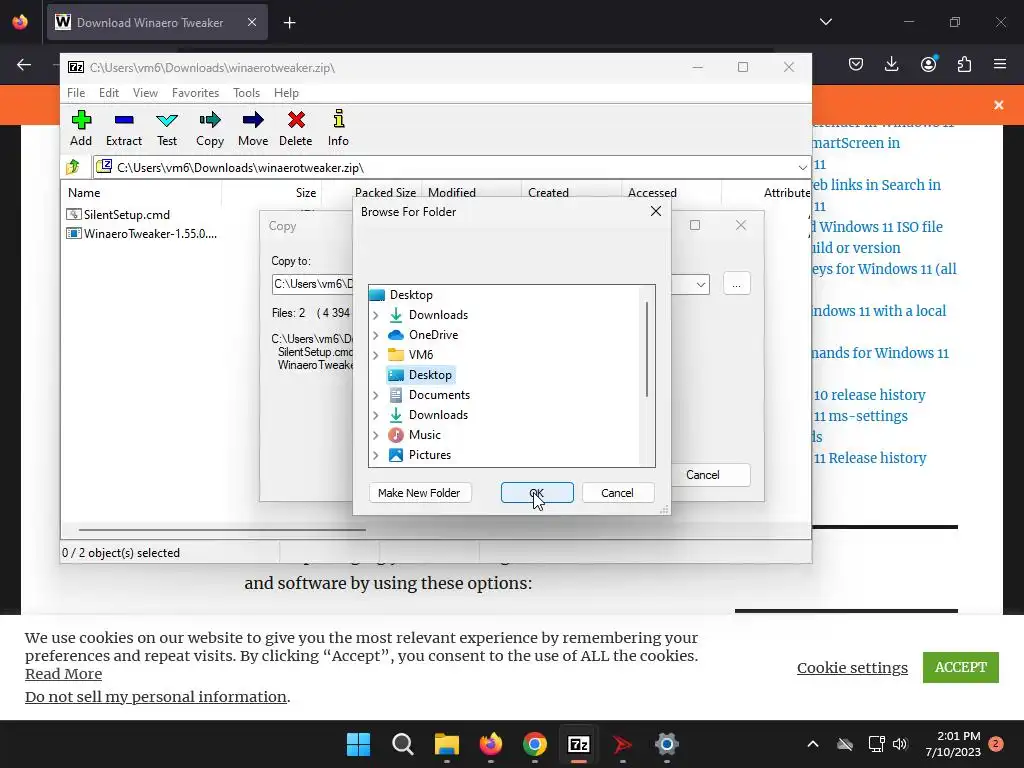The image size is (1024, 768).
Task: Open the Tools menu in 7-Zip
Action: tap(246, 93)
